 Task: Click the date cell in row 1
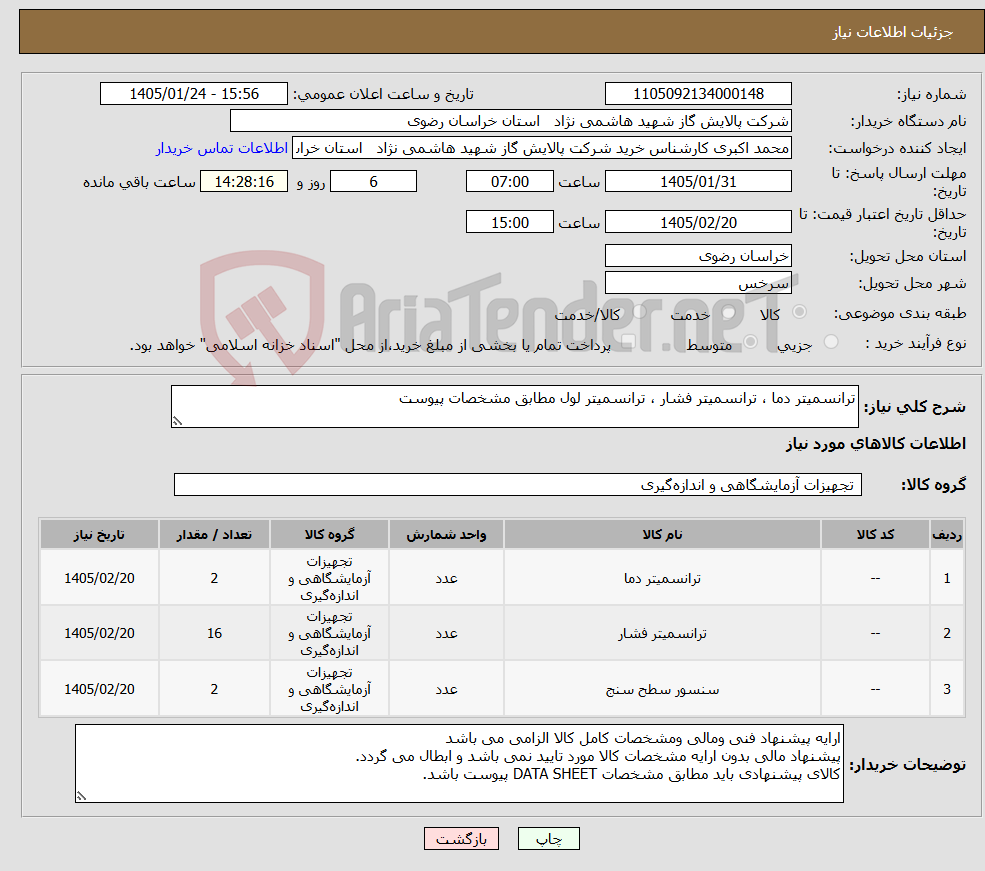(x=99, y=578)
